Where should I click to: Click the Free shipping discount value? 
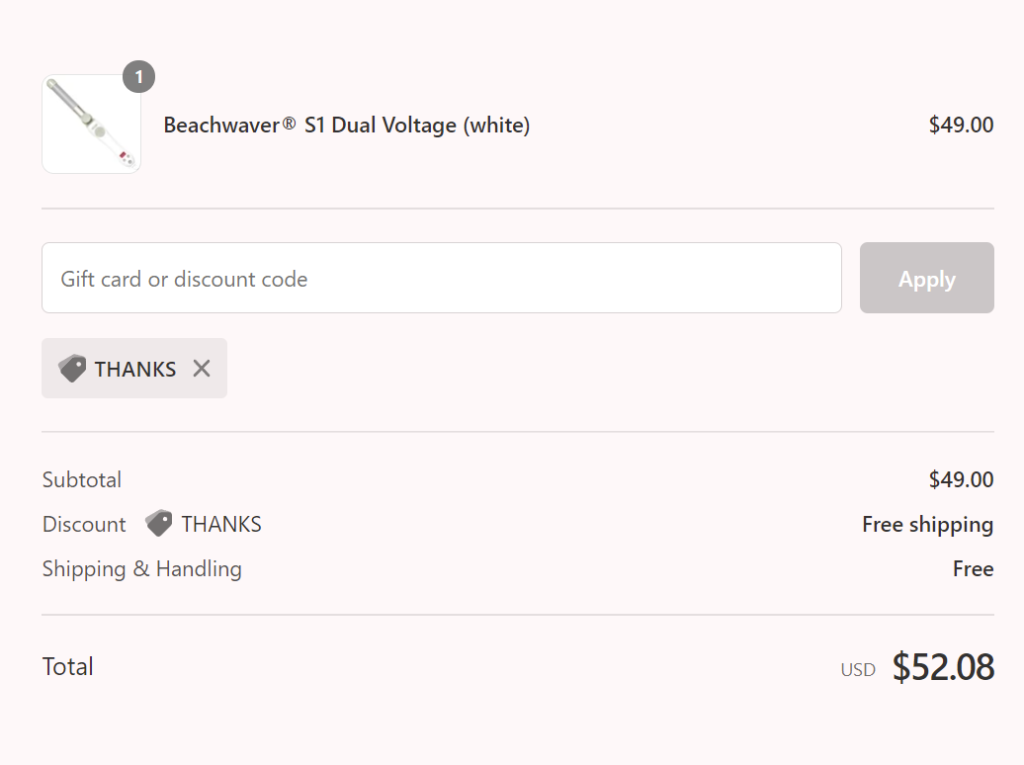(927, 524)
